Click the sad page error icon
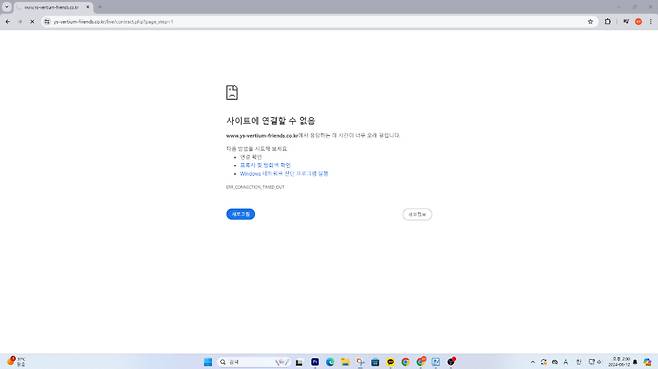 (232, 92)
